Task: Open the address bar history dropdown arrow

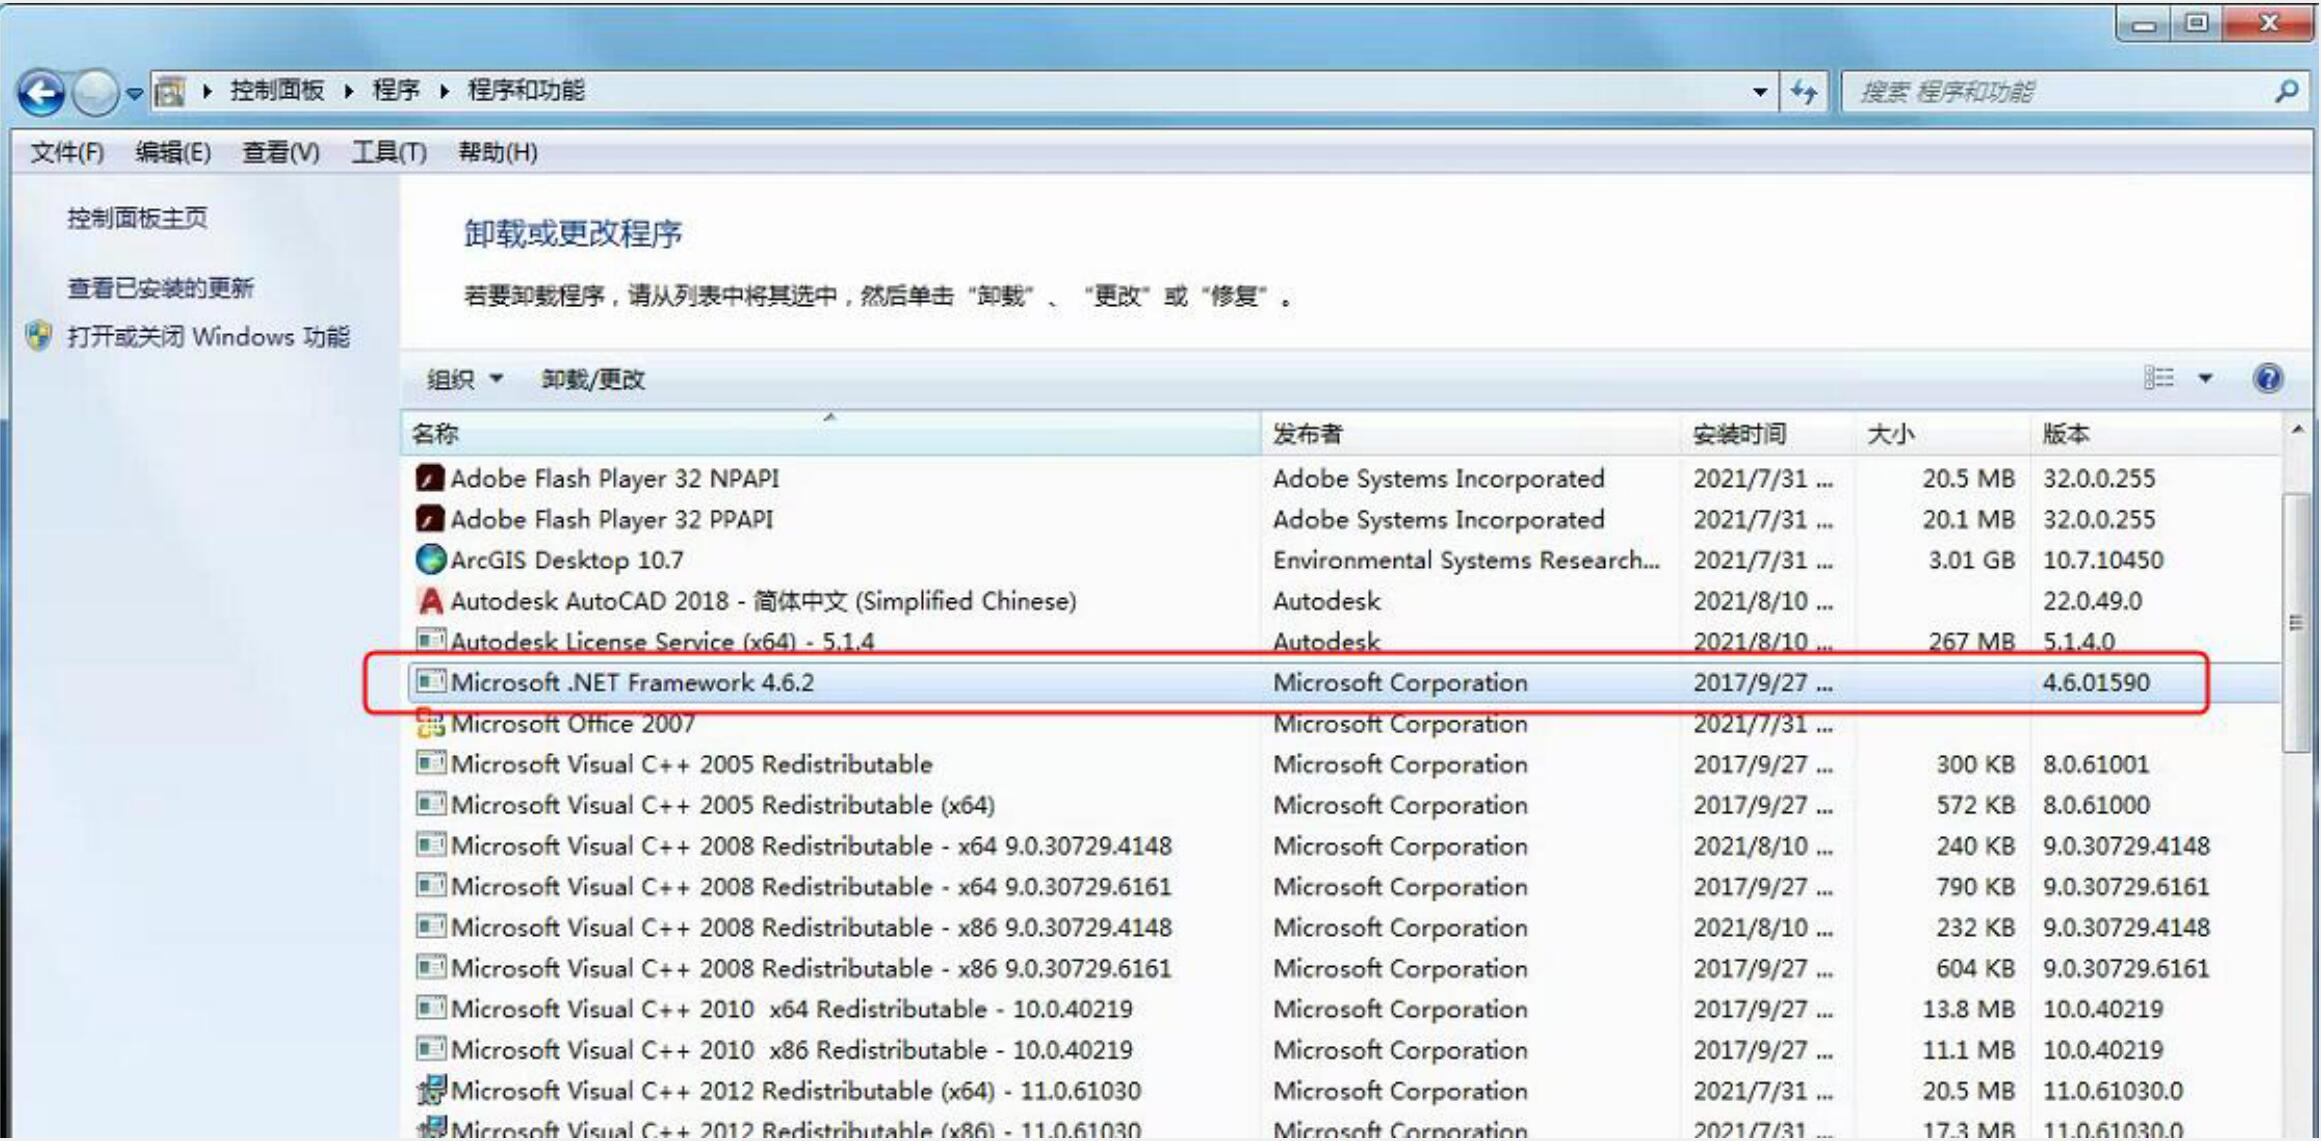Action: point(1759,92)
